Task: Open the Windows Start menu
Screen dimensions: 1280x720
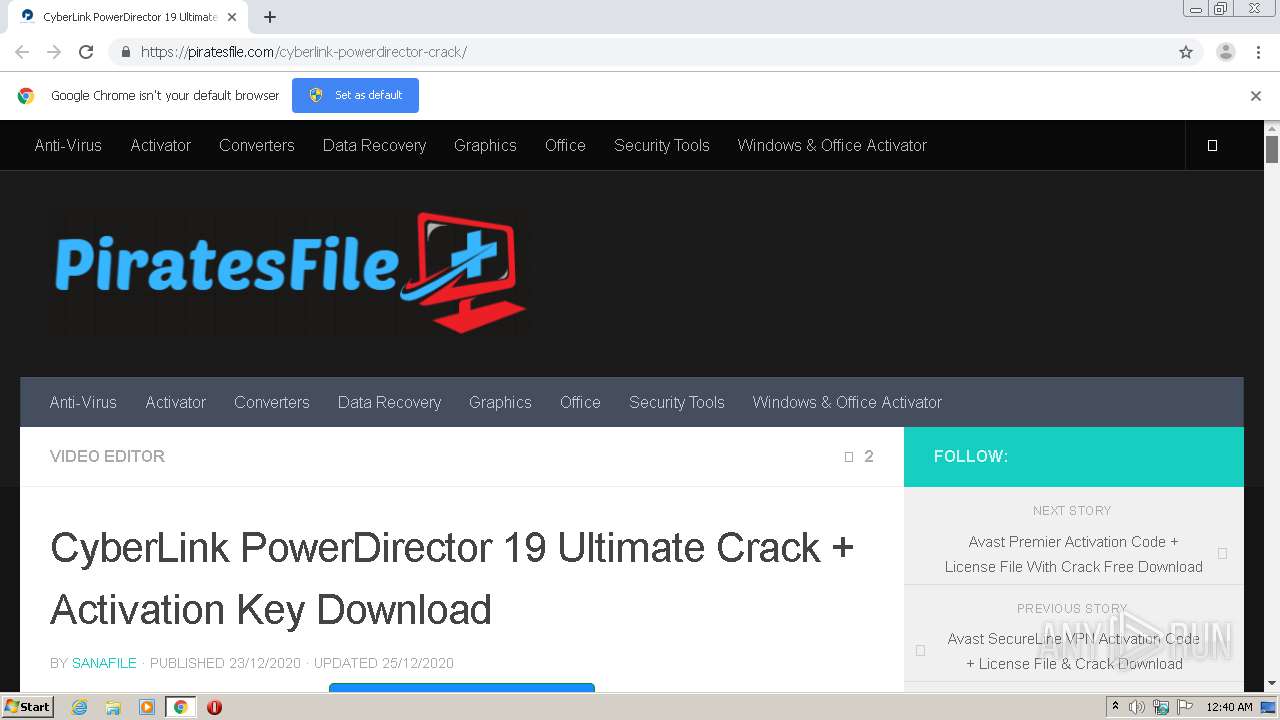Action: click(x=28, y=706)
